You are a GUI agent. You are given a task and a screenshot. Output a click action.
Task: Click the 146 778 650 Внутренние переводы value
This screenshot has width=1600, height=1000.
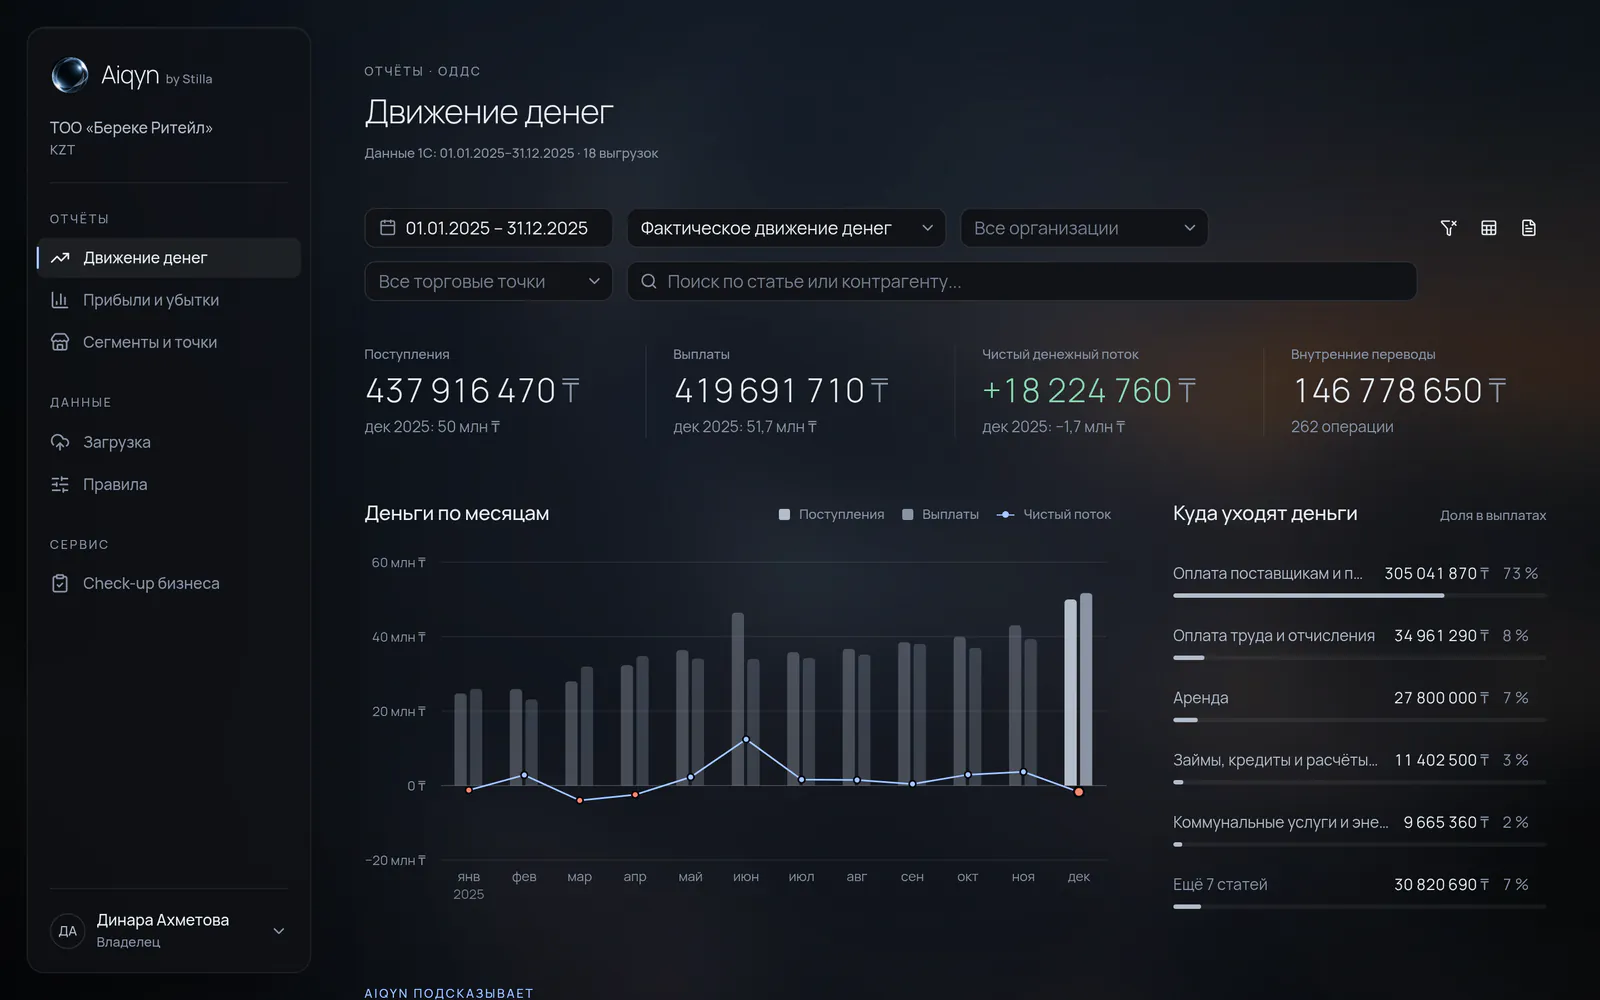point(1399,391)
